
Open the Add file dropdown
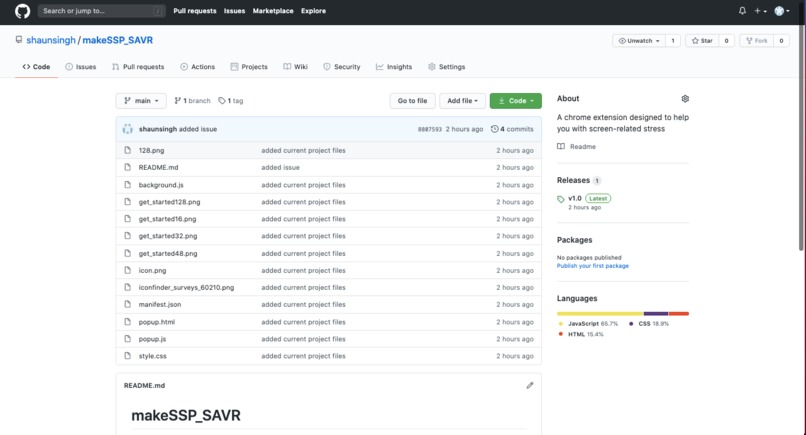click(x=462, y=101)
